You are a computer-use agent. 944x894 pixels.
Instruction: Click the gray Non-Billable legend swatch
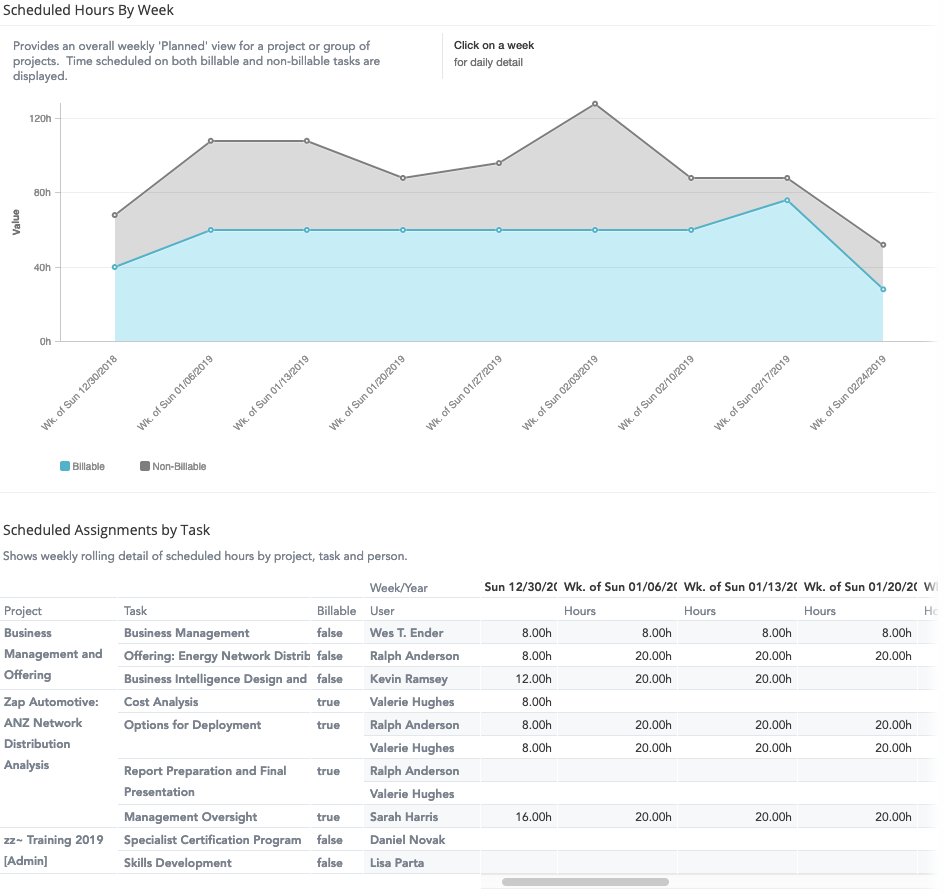(145, 466)
